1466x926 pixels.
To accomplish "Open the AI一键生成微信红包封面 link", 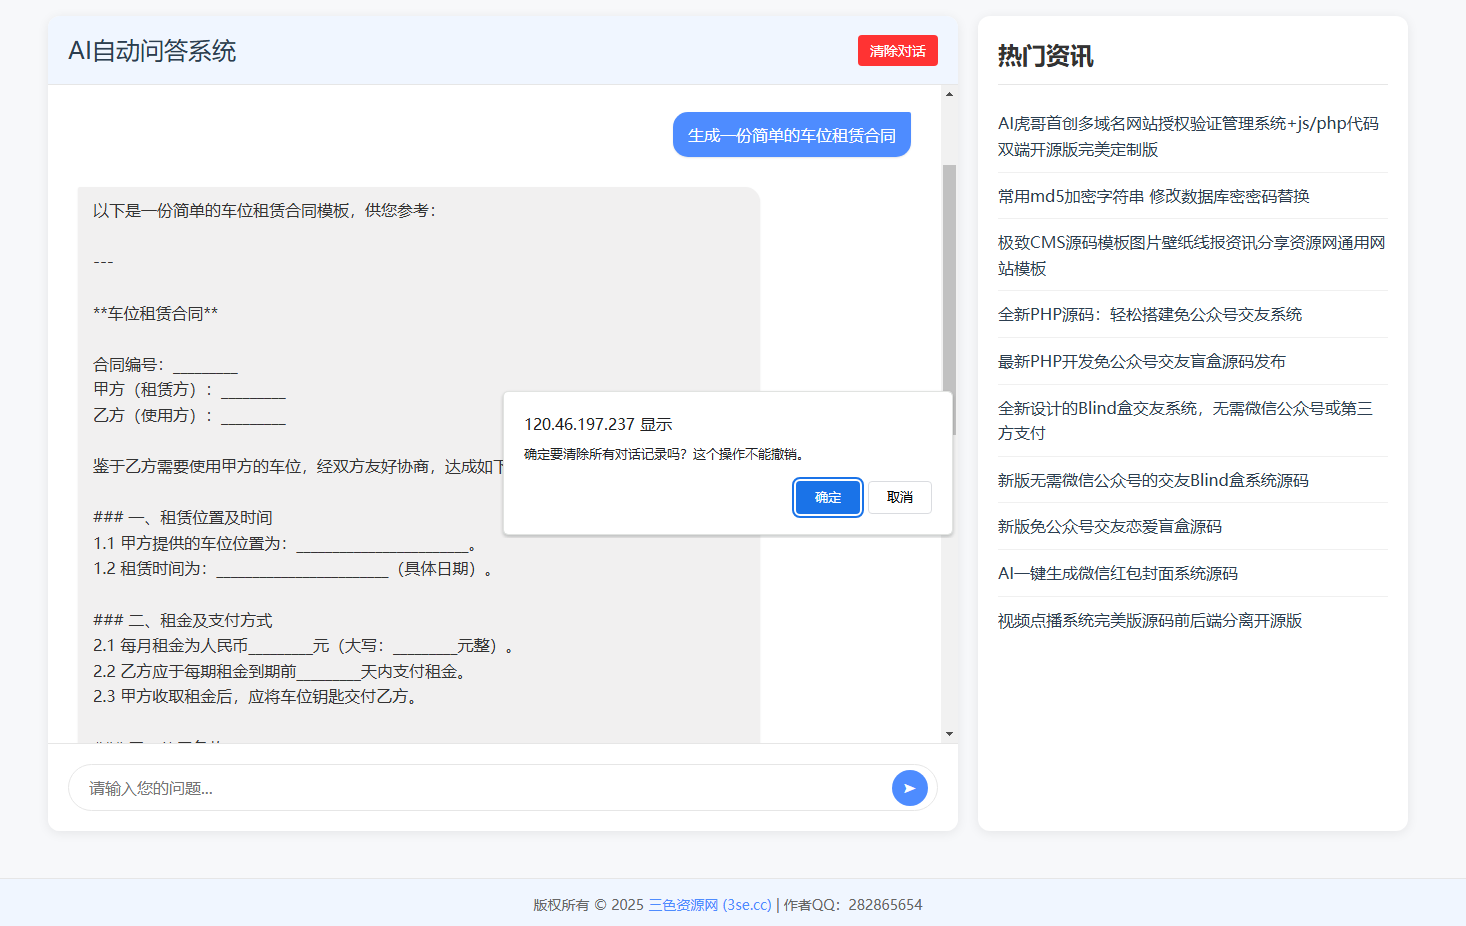I will pos(1116,573).
